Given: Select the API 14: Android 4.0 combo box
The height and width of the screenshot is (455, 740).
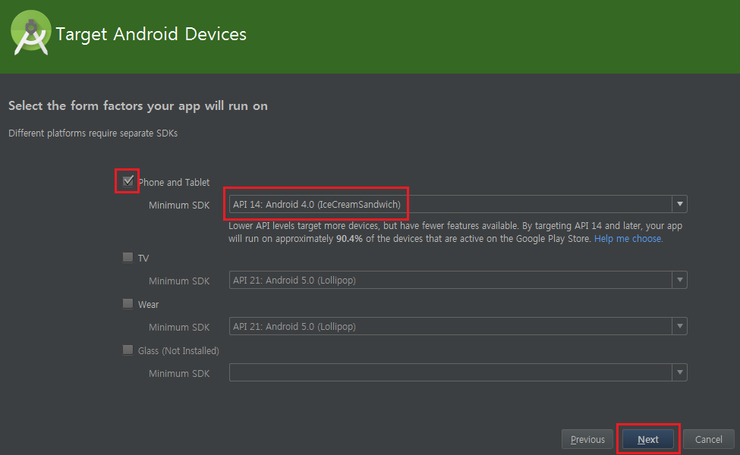Looking at the screenshot, I should 458,204.
